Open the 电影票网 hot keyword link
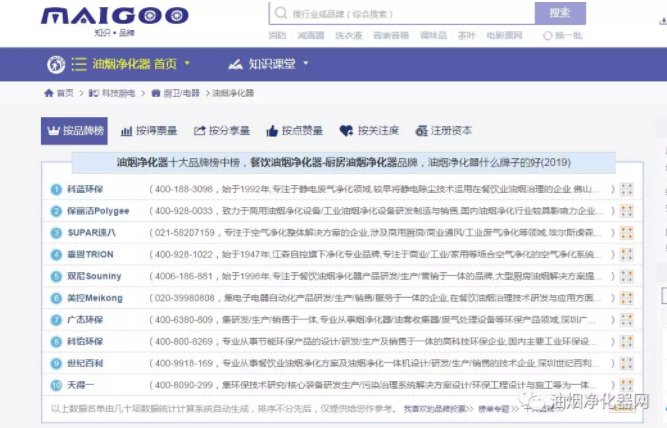Viewport: 667px width, 428px height. [505, 35]
